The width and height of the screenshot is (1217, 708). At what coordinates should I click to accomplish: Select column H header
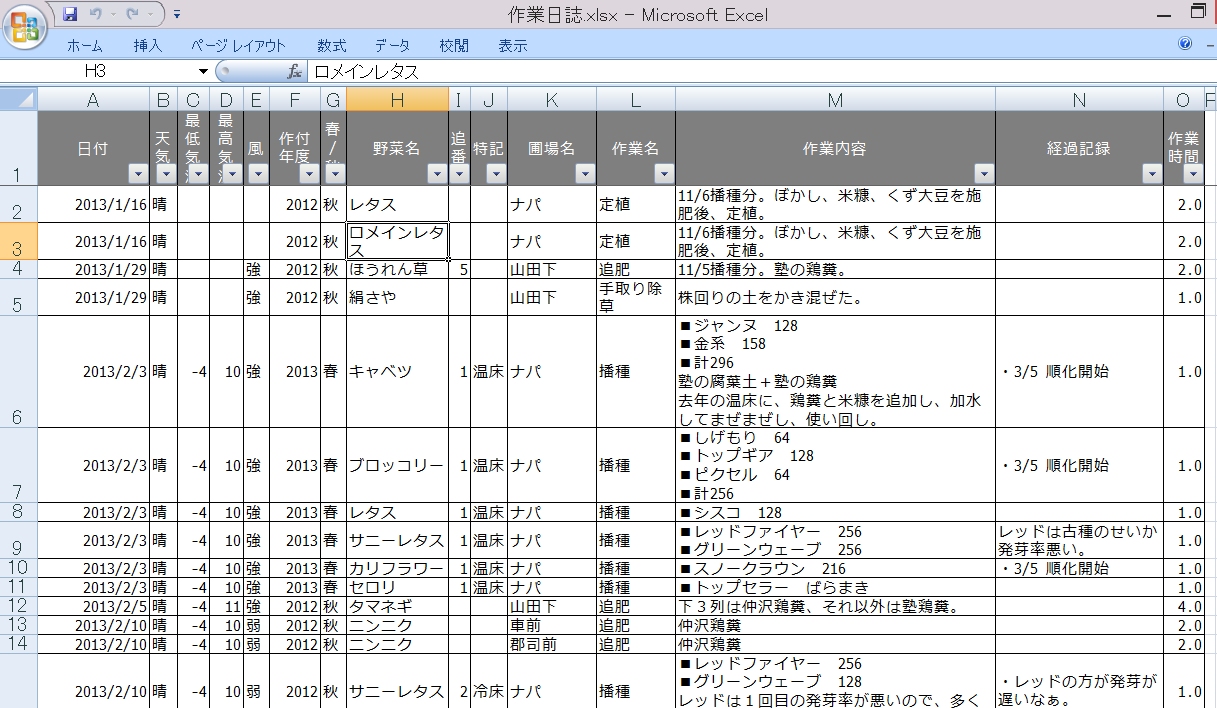pos(398,99)
